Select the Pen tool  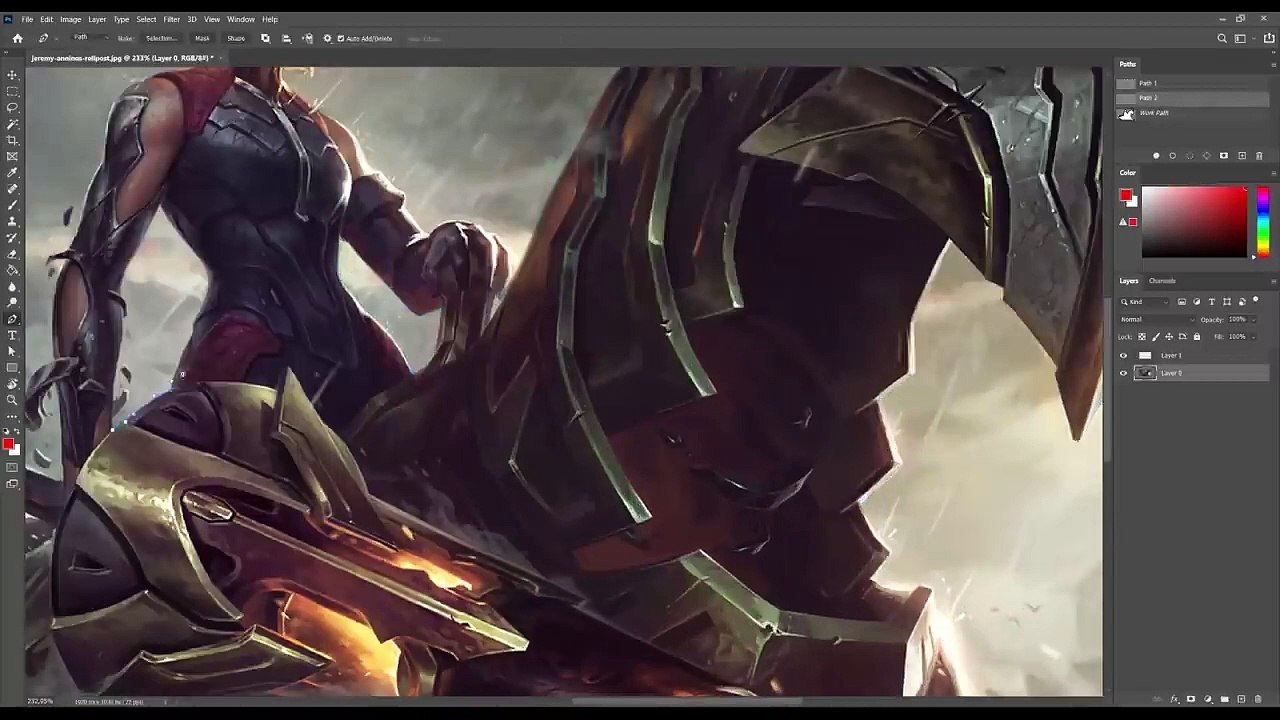click(12, 319)
